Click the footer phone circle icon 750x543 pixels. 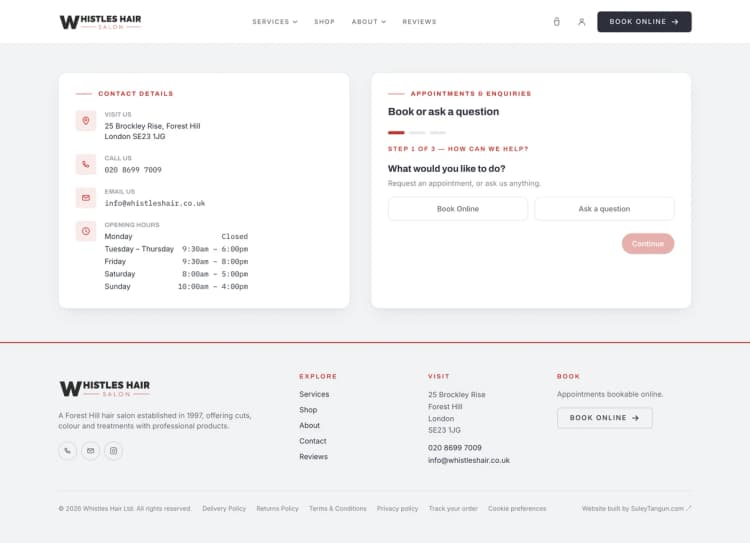67,451
